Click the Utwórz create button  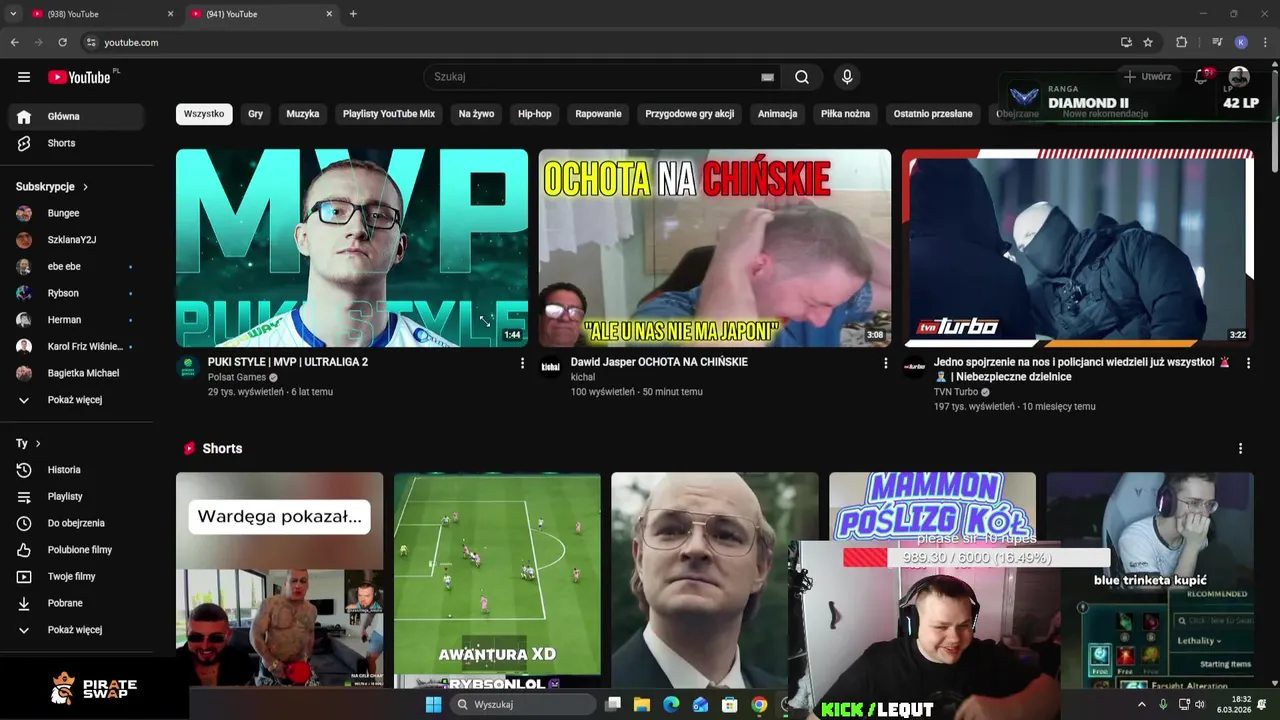(1147, 76)
